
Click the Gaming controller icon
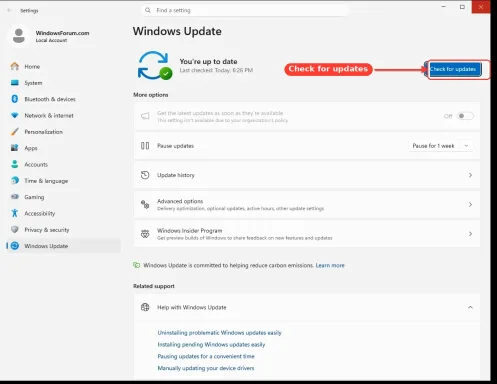(15, 197)
